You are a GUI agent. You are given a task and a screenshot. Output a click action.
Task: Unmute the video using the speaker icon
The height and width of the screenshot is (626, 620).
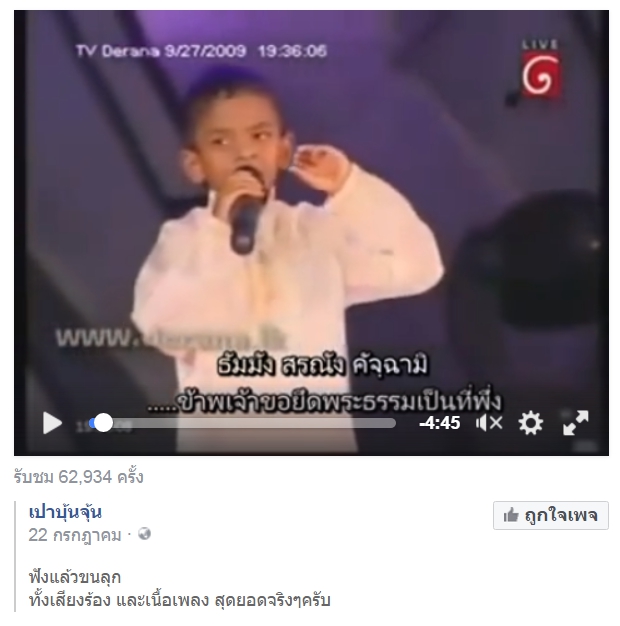[489, 423]
